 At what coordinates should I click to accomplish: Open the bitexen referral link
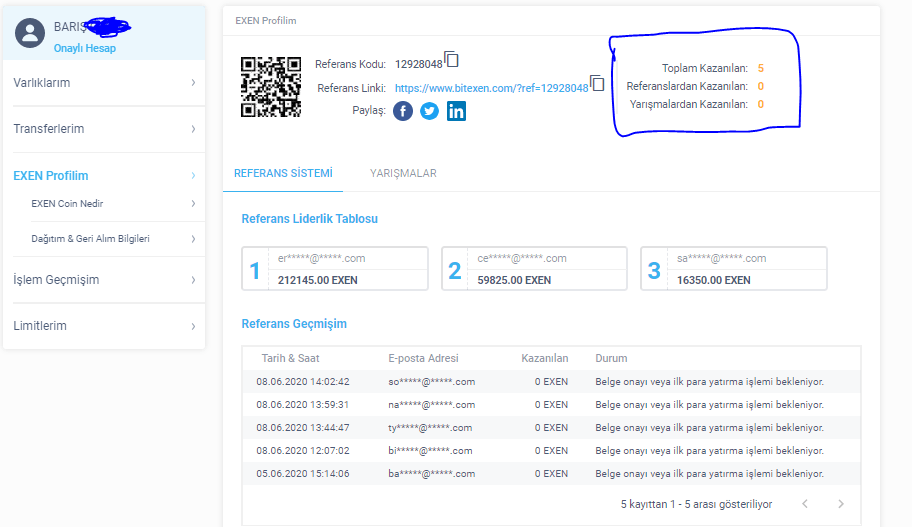pos(491,88)
